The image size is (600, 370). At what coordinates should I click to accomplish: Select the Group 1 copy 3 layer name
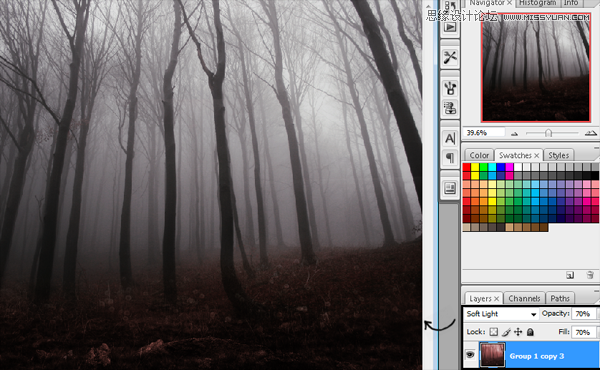tap(536, 356)
